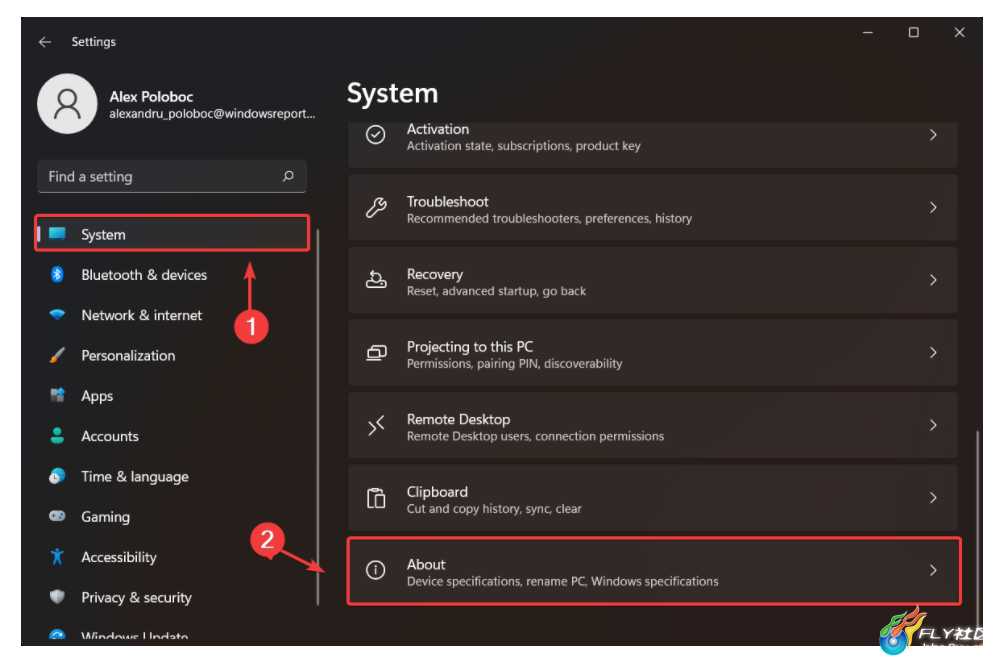Expand the Clipboard row chevron

pyautogui.click(x=933, y=497)
